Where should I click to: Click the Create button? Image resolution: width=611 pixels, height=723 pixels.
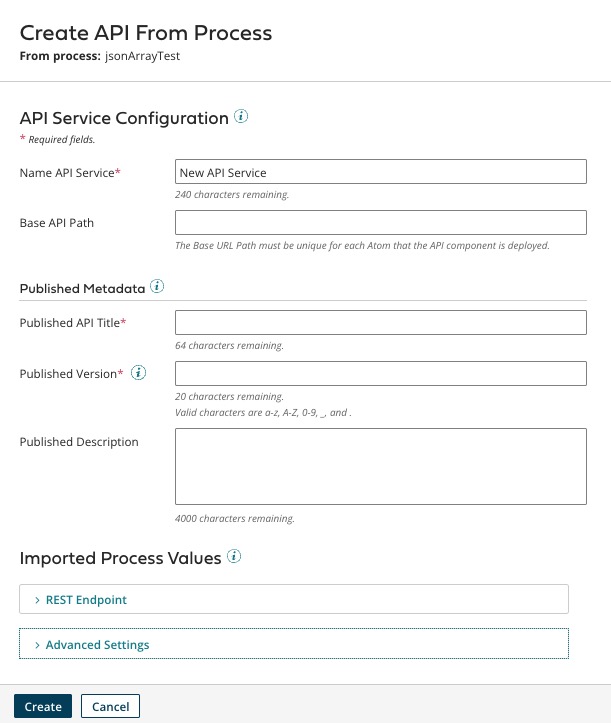[43, 706]
